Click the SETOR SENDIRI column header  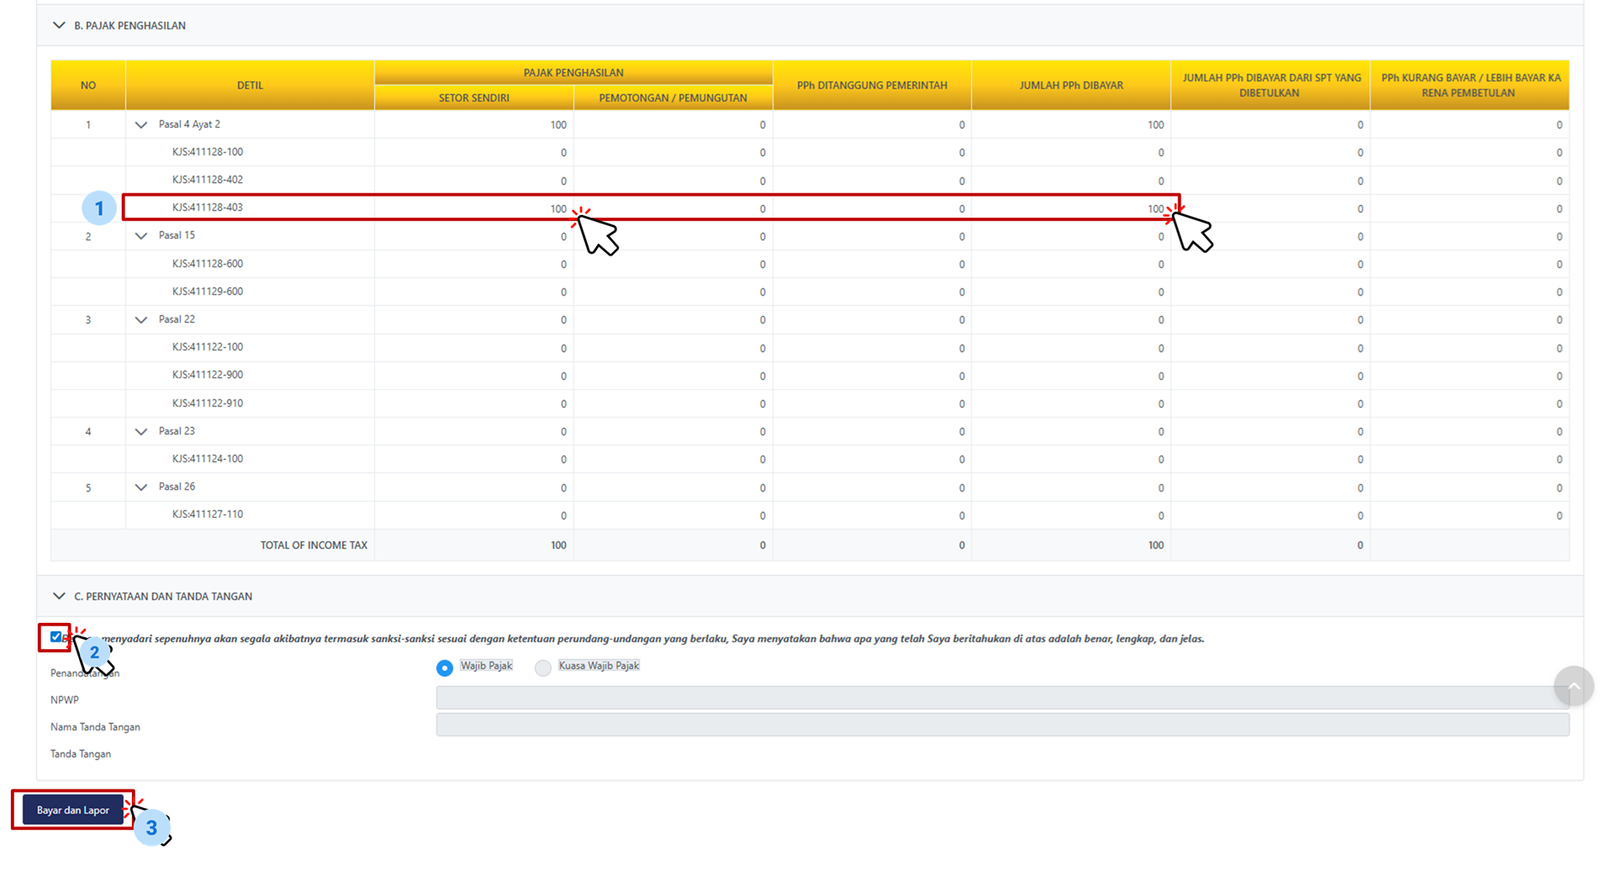pos(474,98)
